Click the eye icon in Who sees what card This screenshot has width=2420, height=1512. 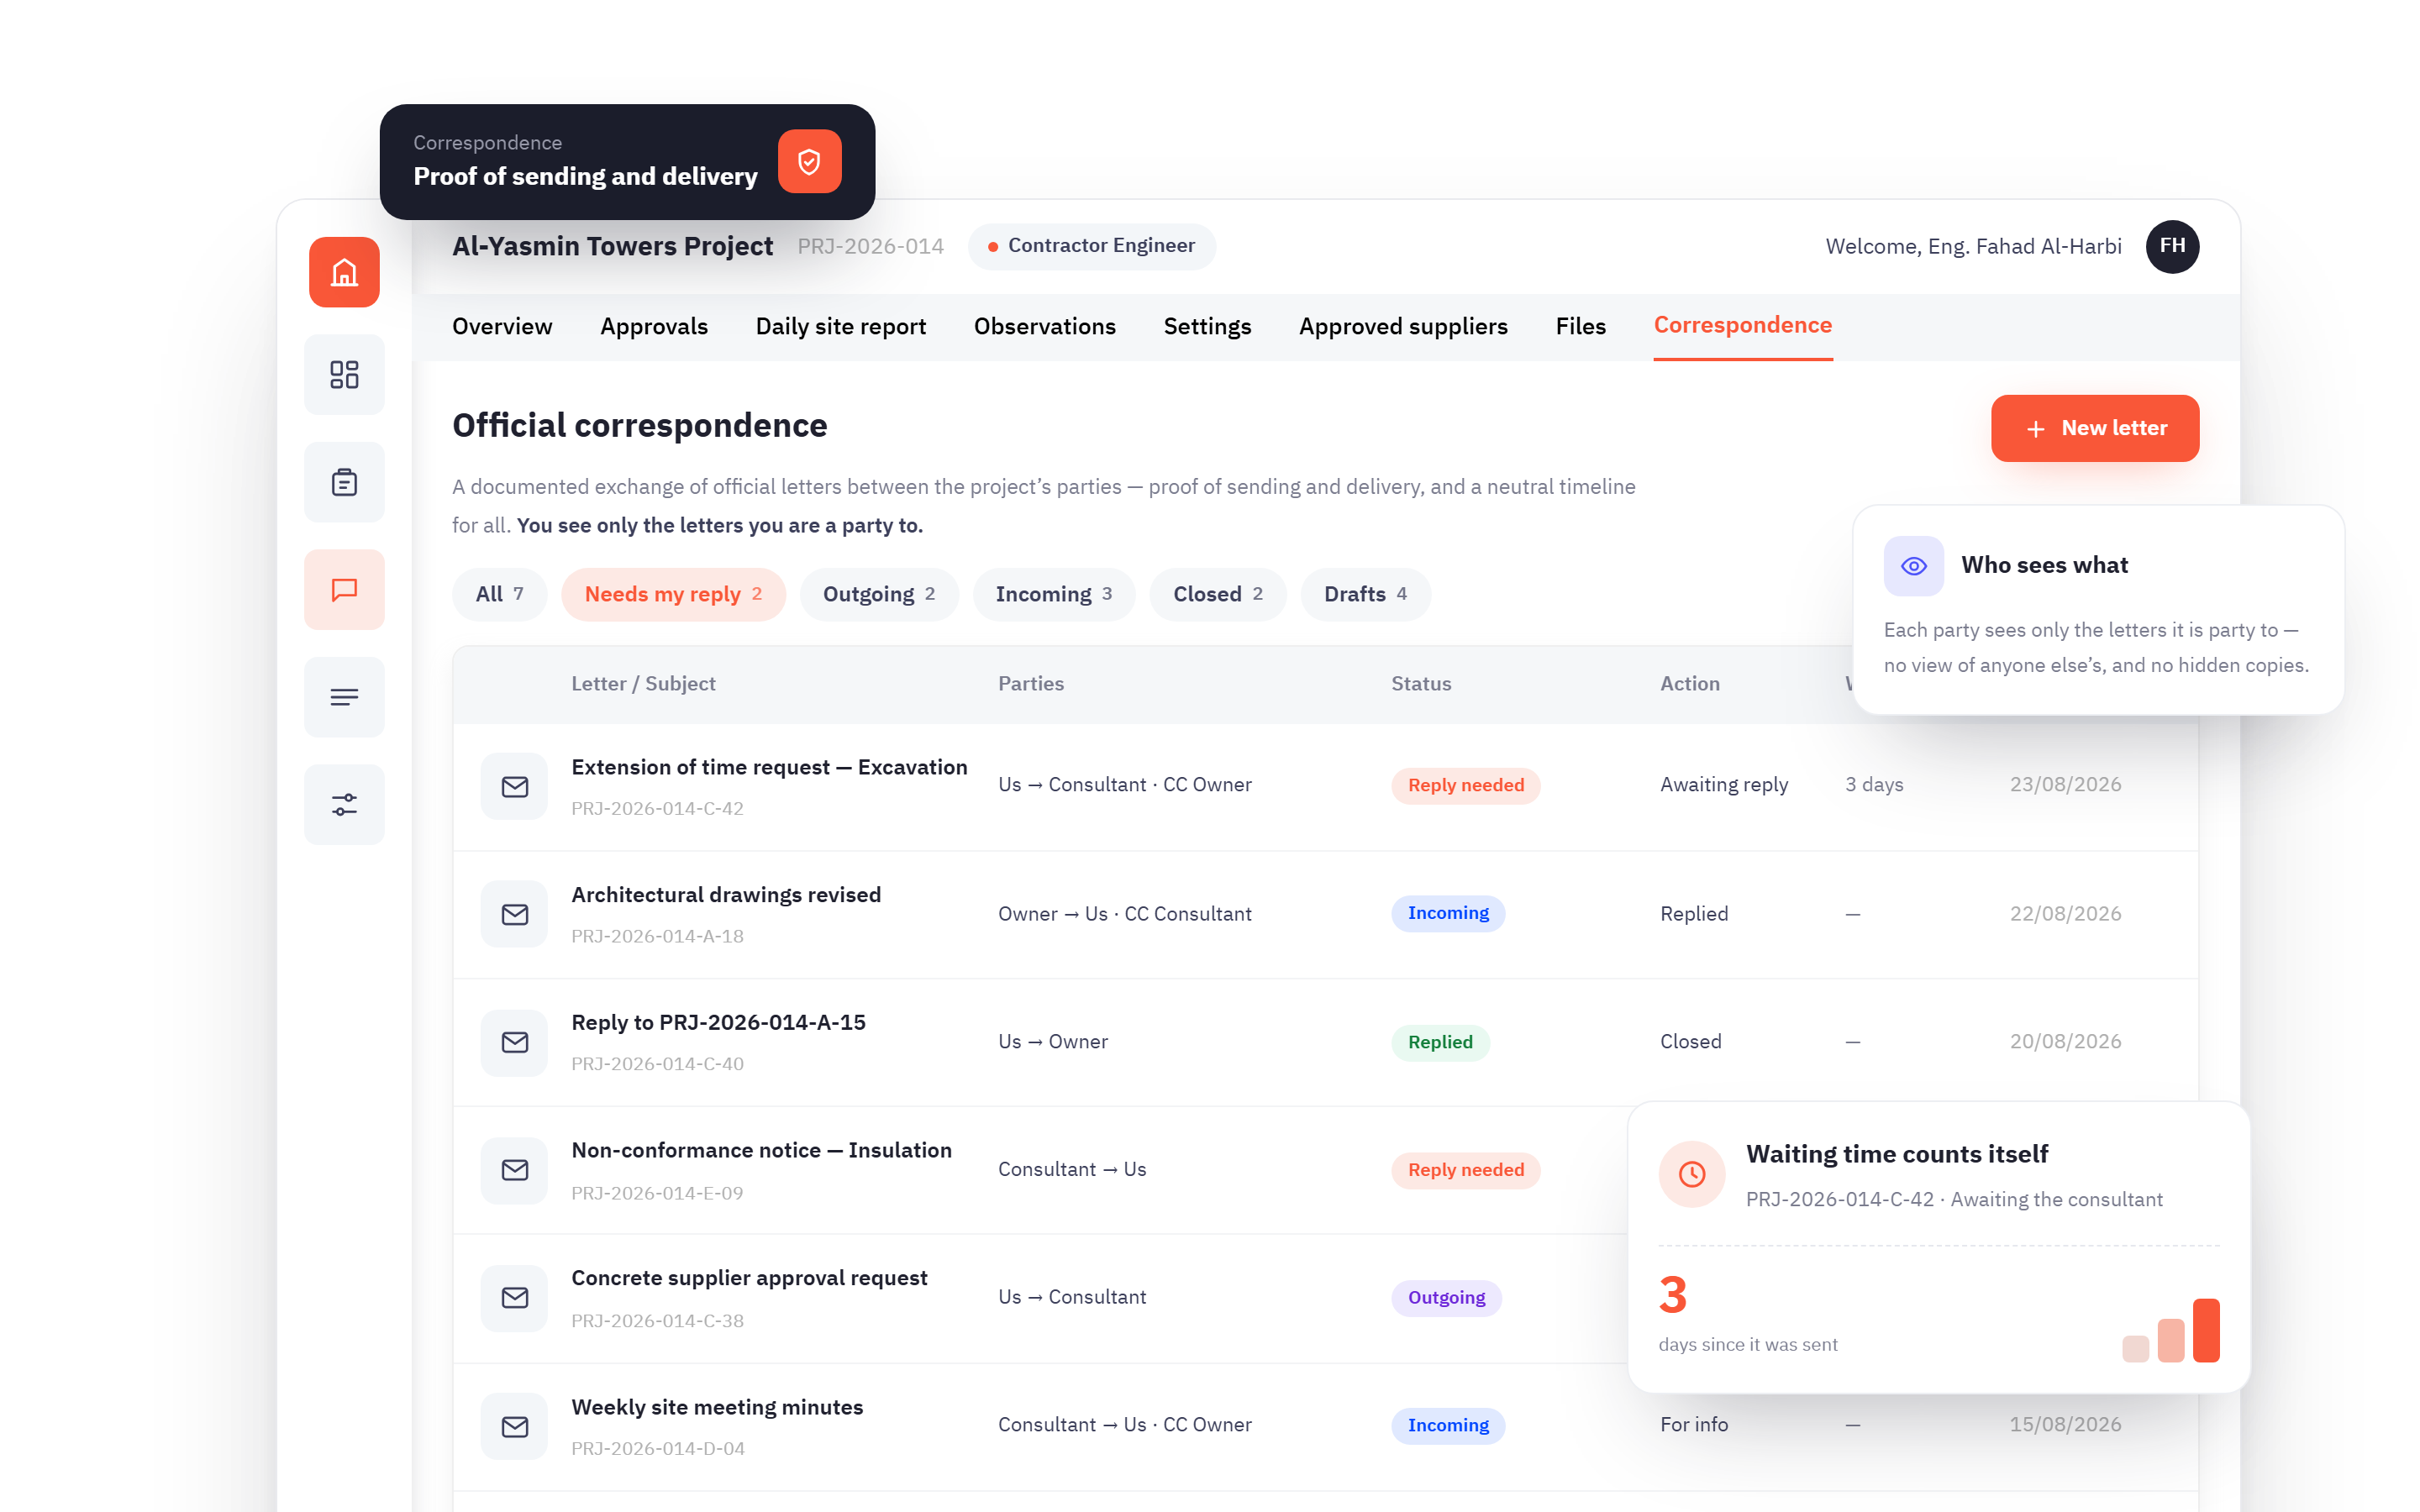coord(1913,566)
